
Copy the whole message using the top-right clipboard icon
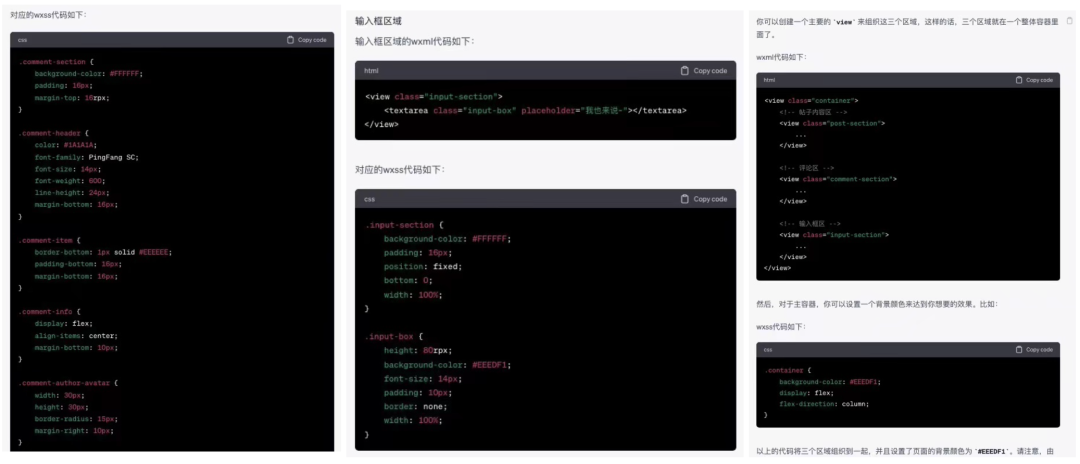pos(1069,21)
